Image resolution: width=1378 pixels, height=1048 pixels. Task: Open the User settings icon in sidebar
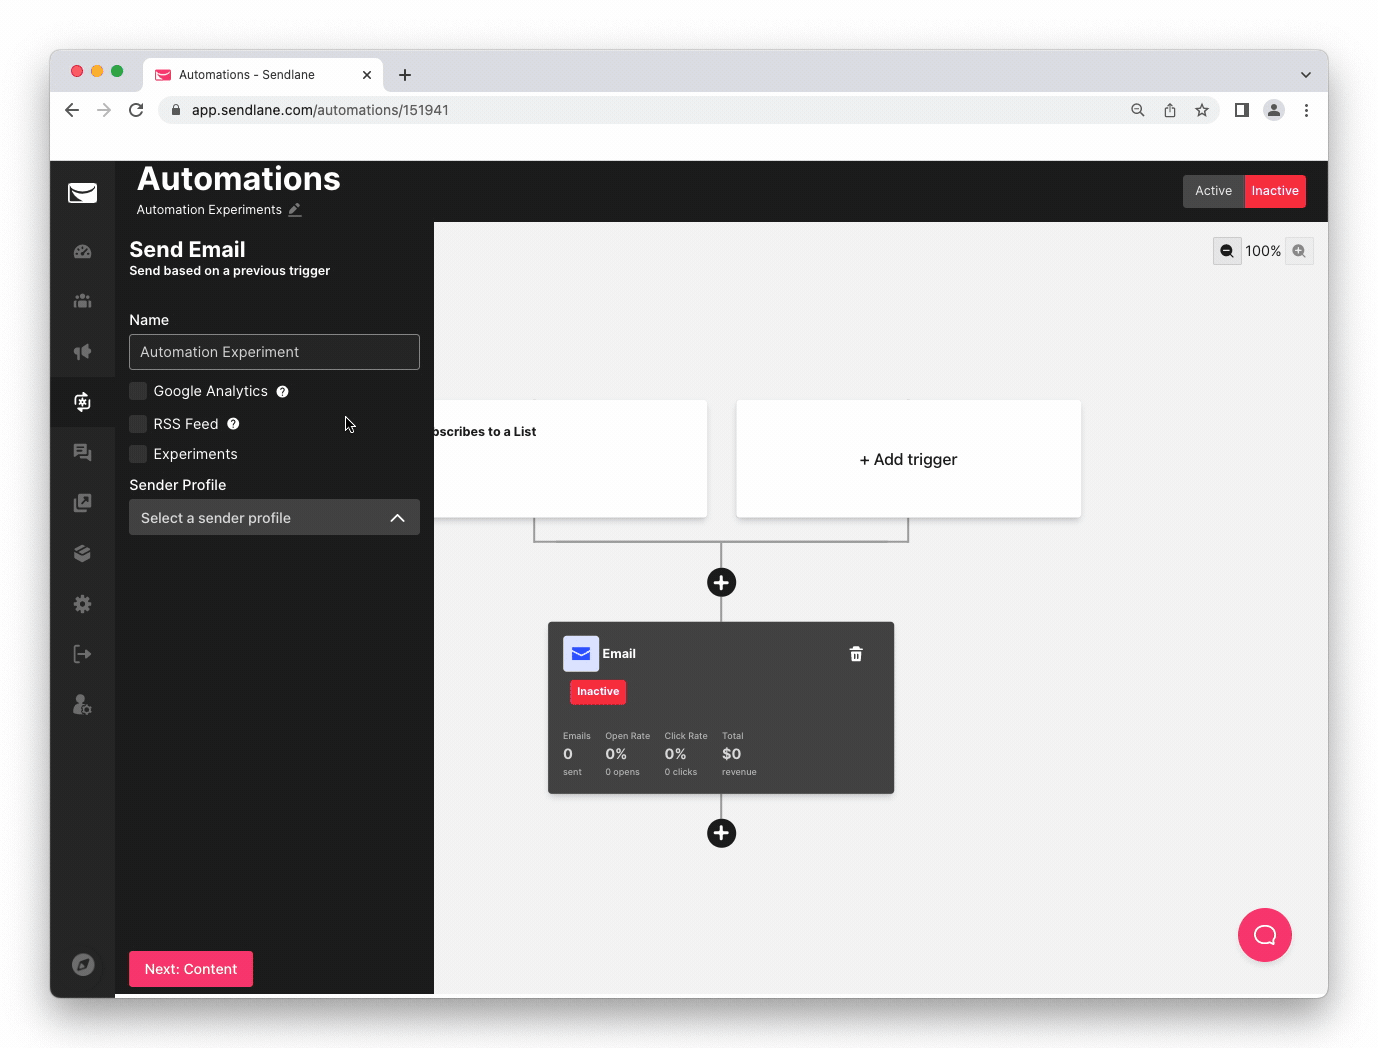pos(83,705)
